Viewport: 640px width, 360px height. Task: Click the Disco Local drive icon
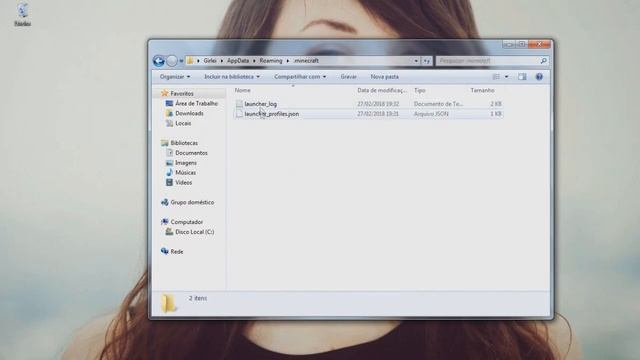pos(169,232)
